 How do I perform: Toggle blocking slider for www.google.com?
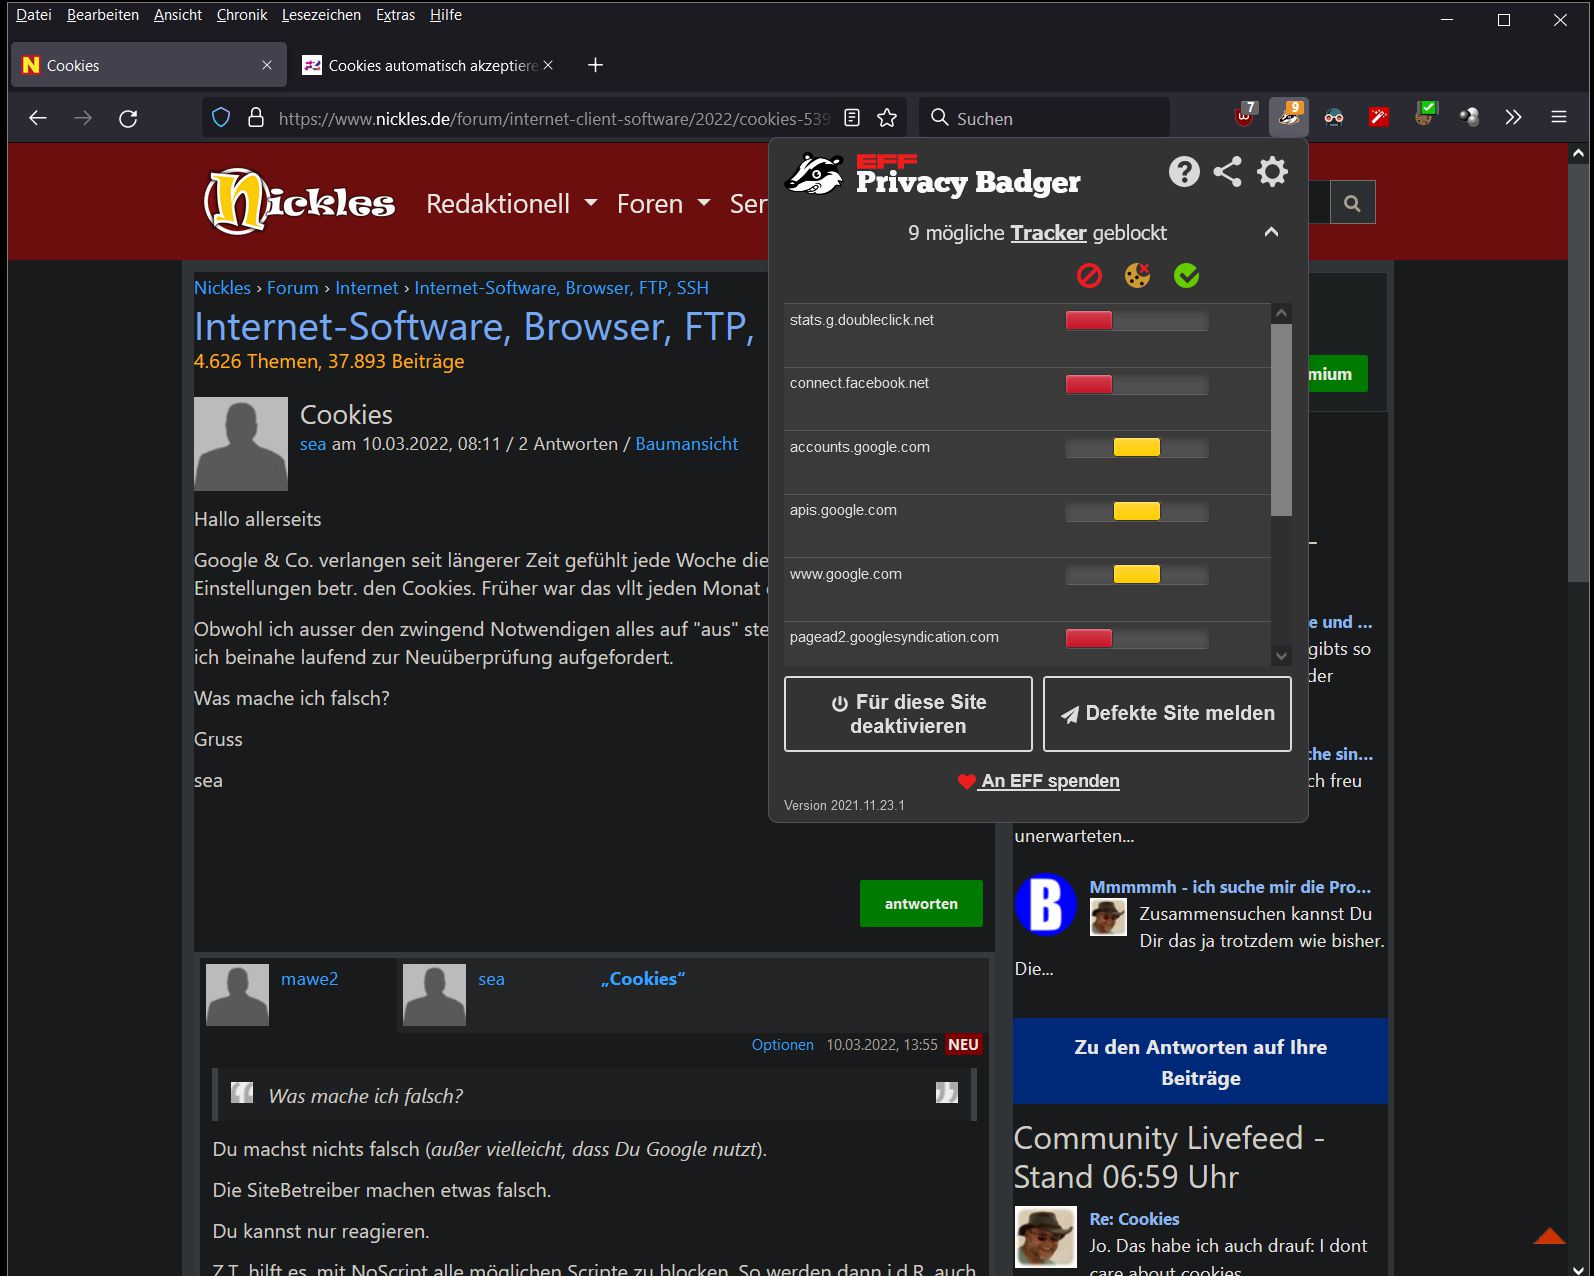(1137, 575)
